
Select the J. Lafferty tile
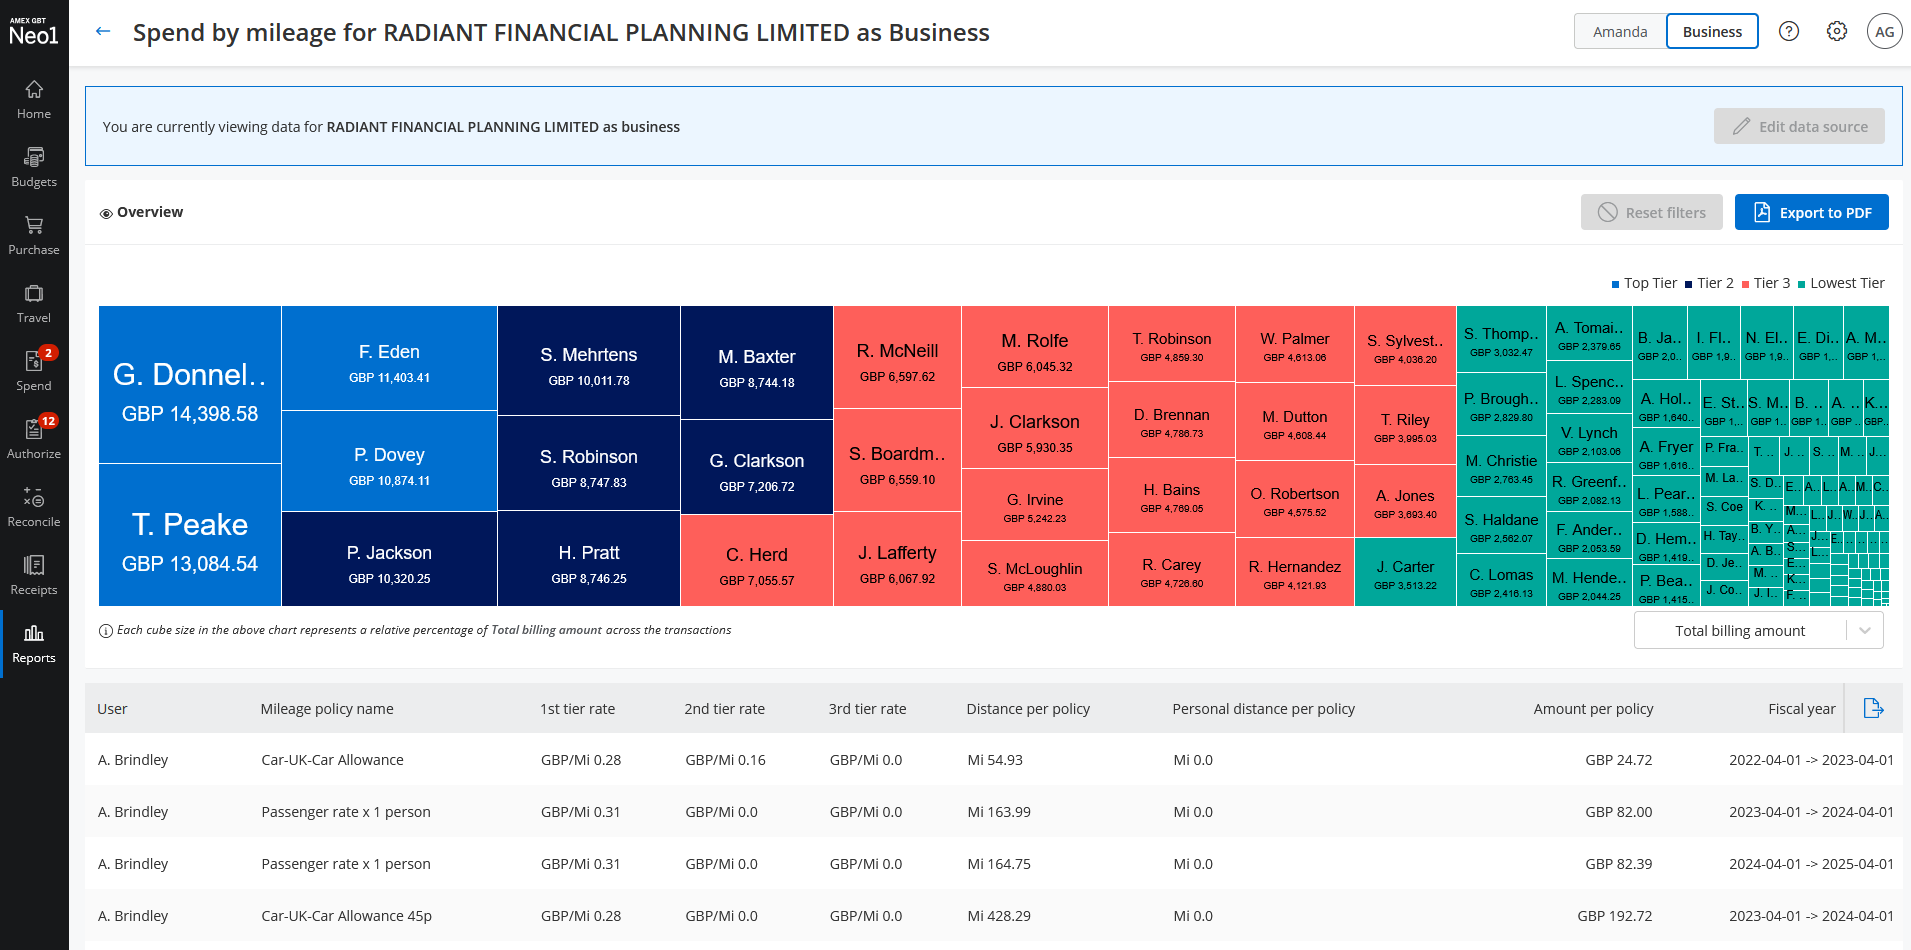click(897, 559)
